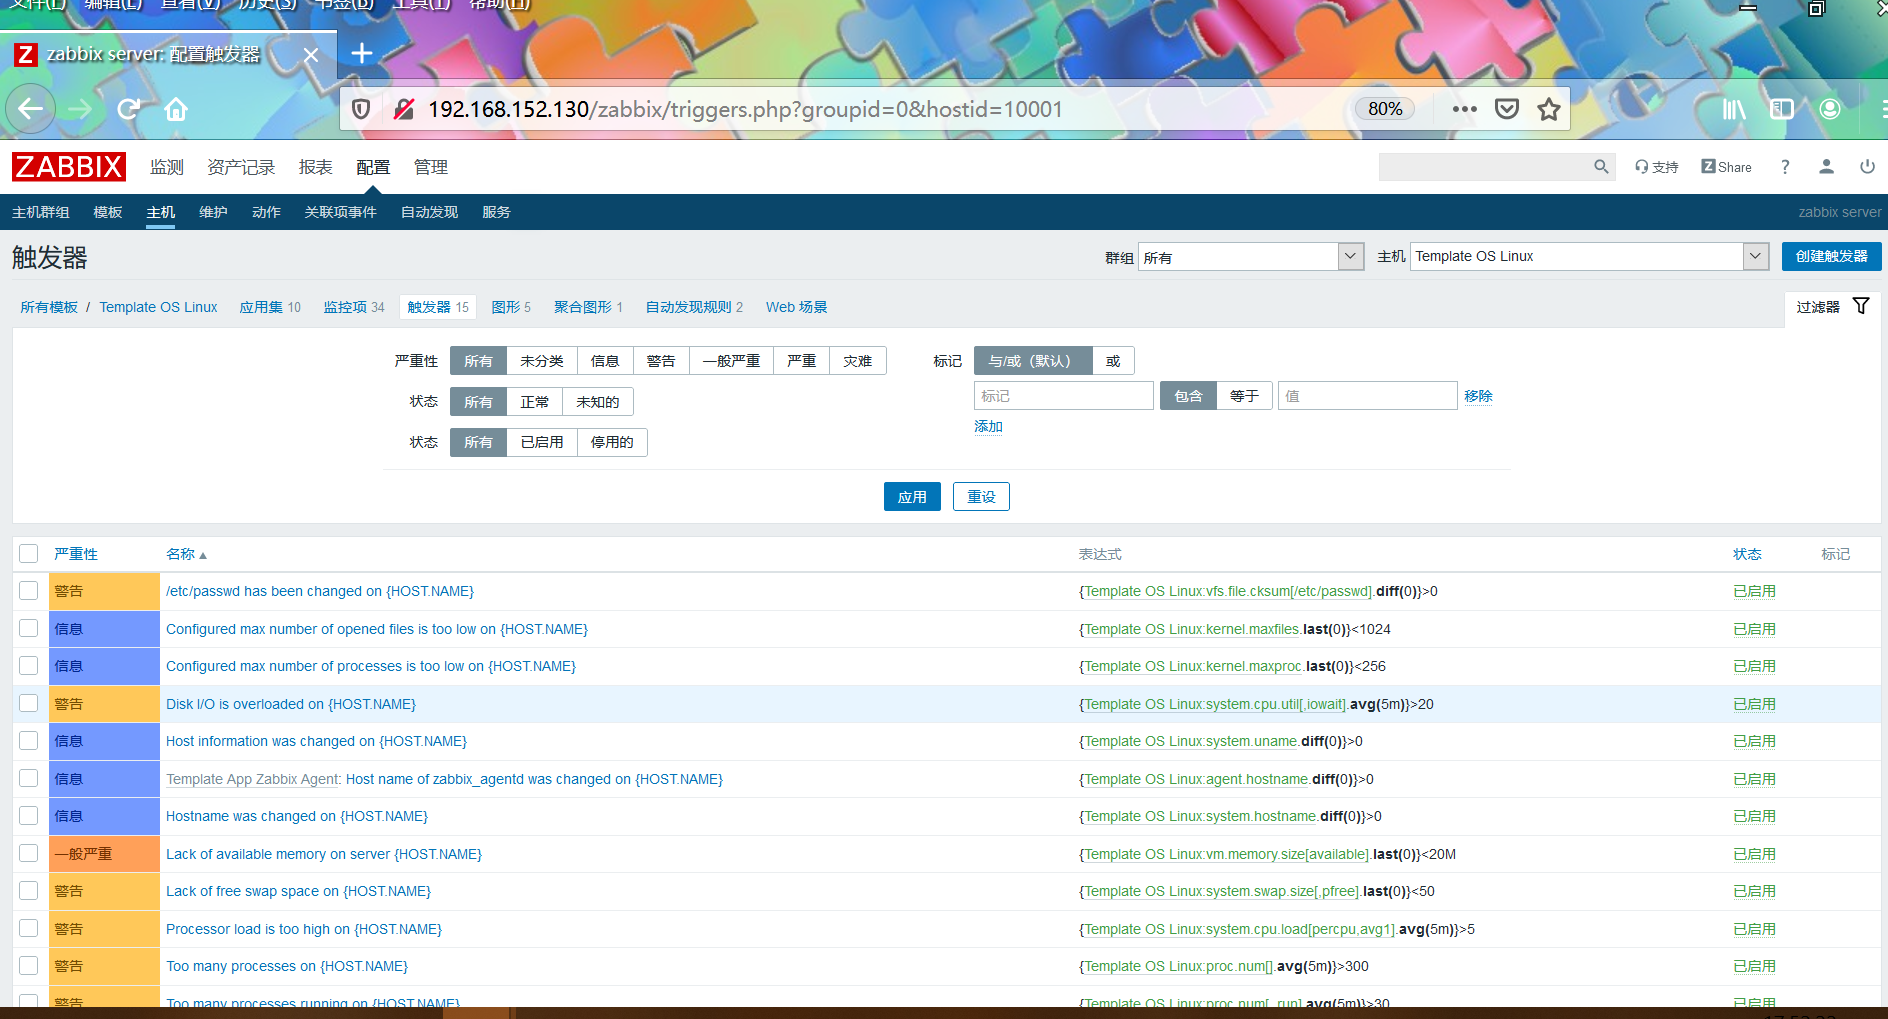Disable the trigger by clicking 已启用 on Hostname was changed
The height and width of the screenshot is (1019, 1888).
[x=1753, y=816]
